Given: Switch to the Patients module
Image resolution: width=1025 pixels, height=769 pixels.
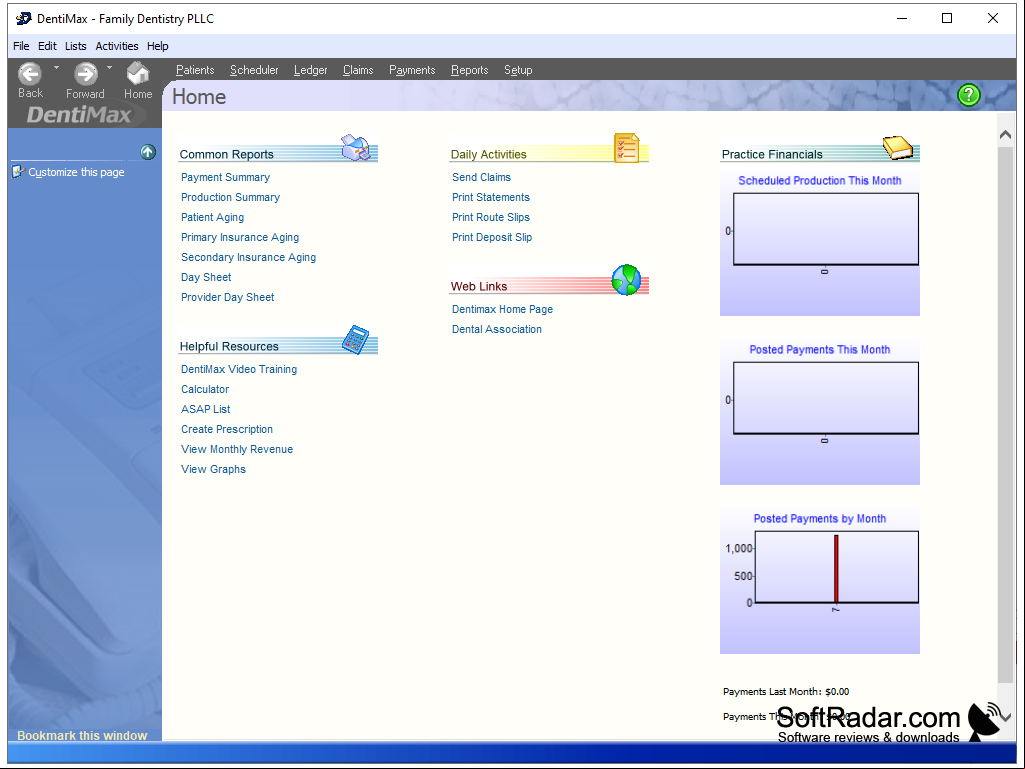Looking at the screenshot, I should 195,70.
